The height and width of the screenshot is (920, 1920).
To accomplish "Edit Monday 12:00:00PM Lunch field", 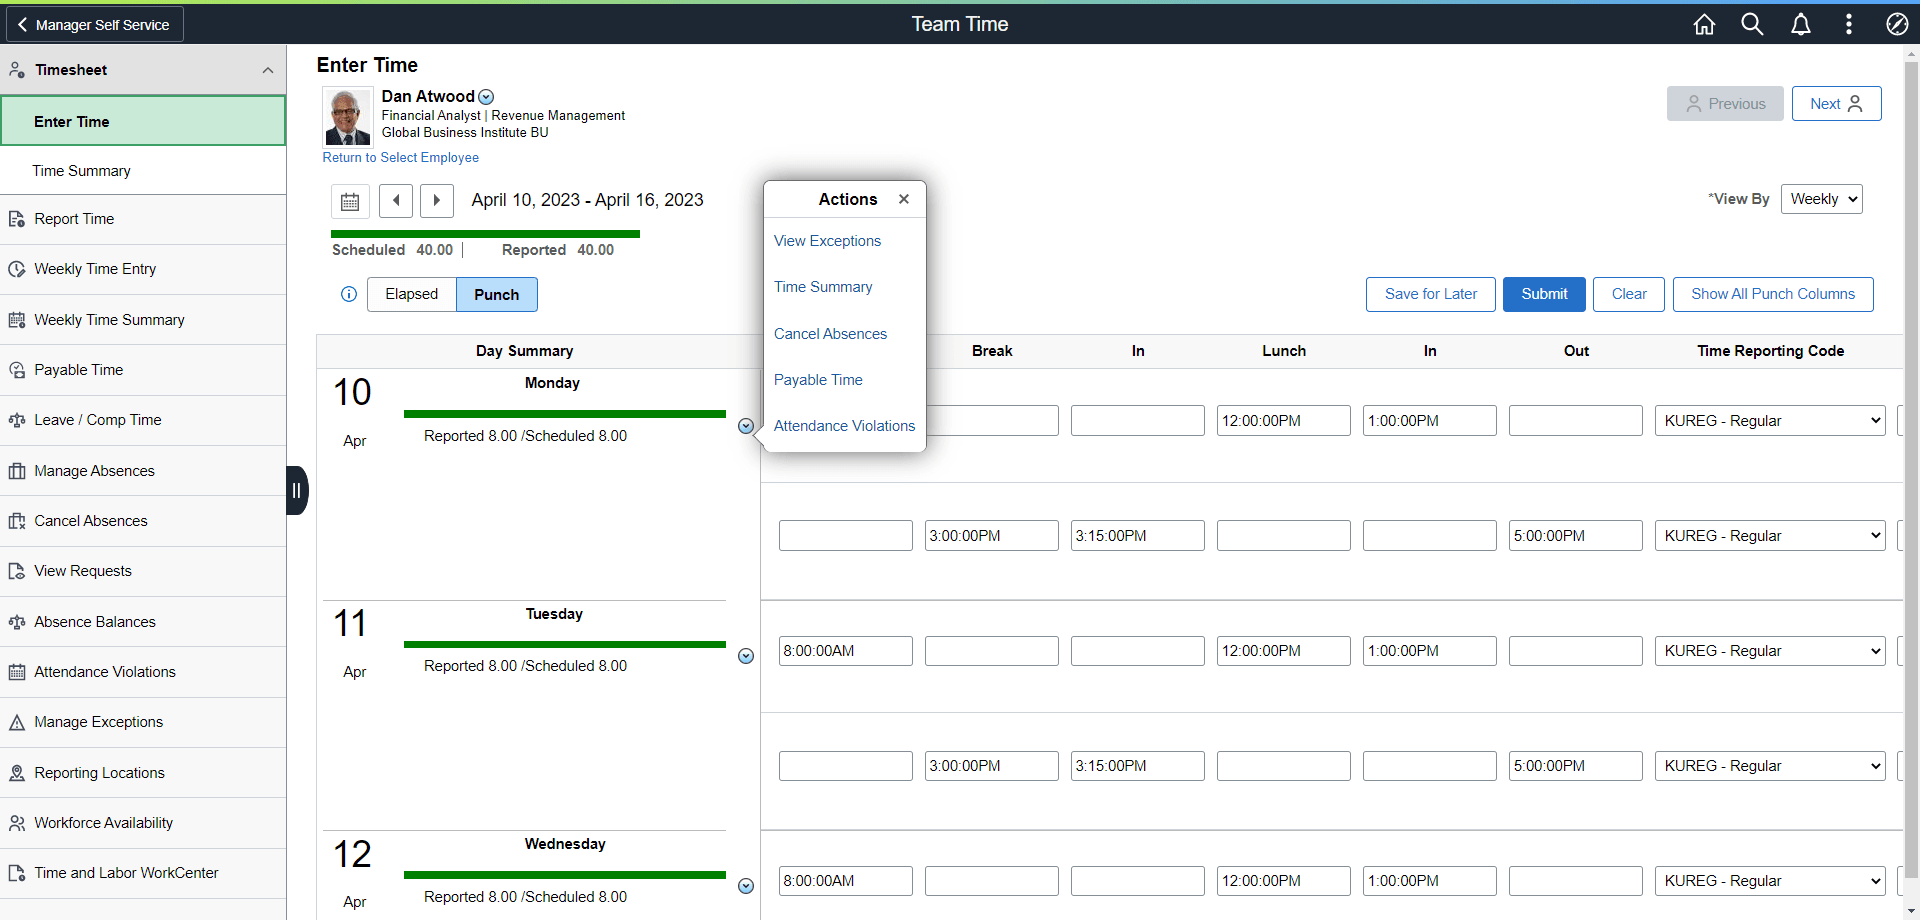I will coord(1284,421).
